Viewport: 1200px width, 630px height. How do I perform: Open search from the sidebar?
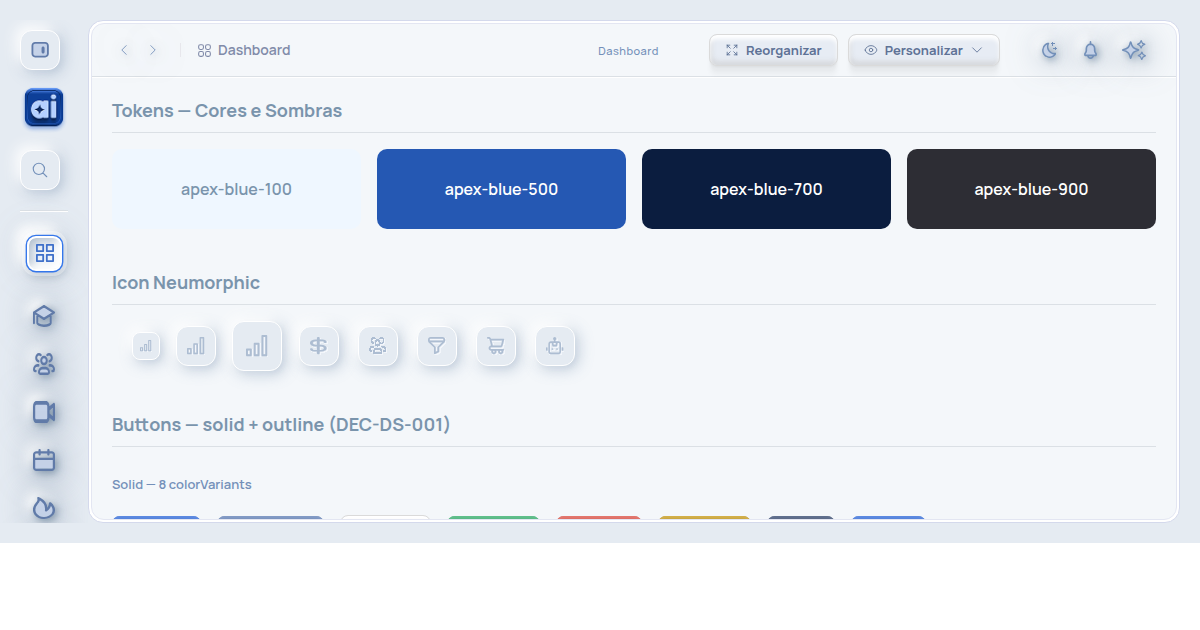click(40, 170)
